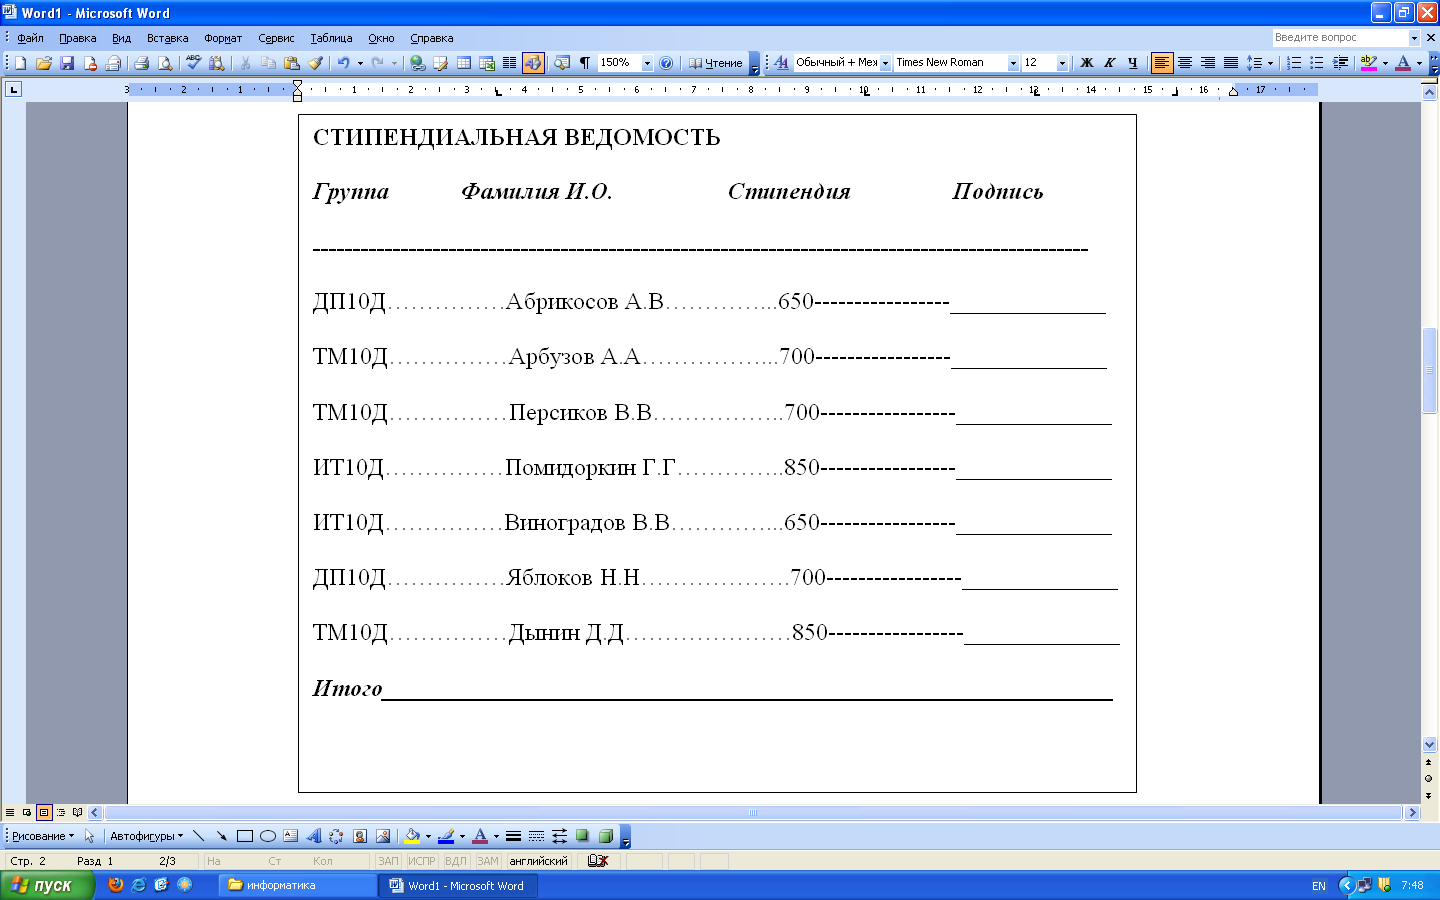Click the increase indent icon
Screen dimensions: 1440x900
tap(1340, 63)
